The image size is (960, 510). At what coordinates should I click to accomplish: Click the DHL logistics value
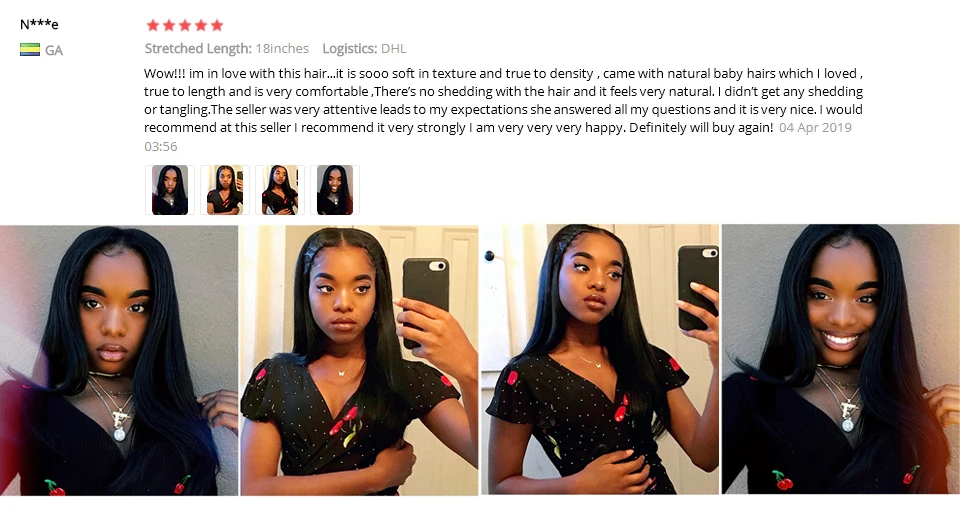394,48
